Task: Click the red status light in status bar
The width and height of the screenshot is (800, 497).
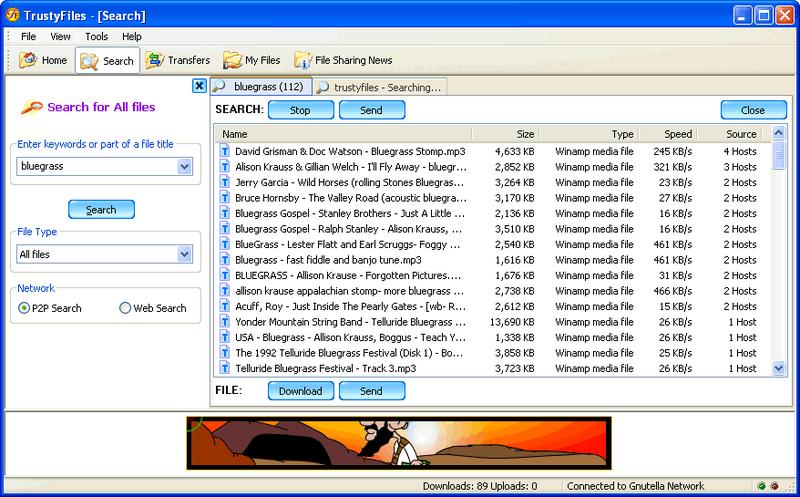Action: [774, 486]
